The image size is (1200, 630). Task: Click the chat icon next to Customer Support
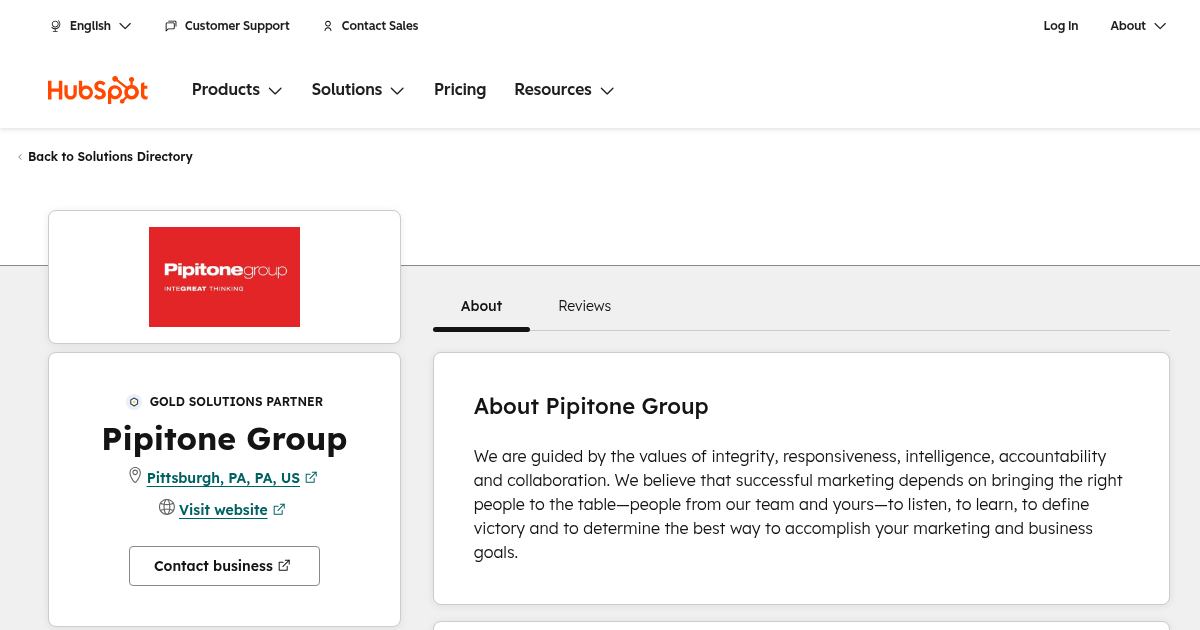point(171,26)
